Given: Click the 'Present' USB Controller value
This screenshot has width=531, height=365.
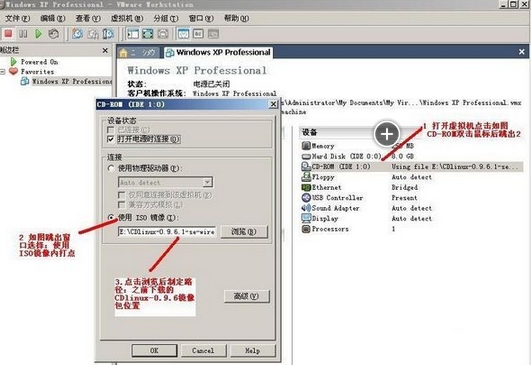Looking at the screenshot, I should (x=404, y=197).
